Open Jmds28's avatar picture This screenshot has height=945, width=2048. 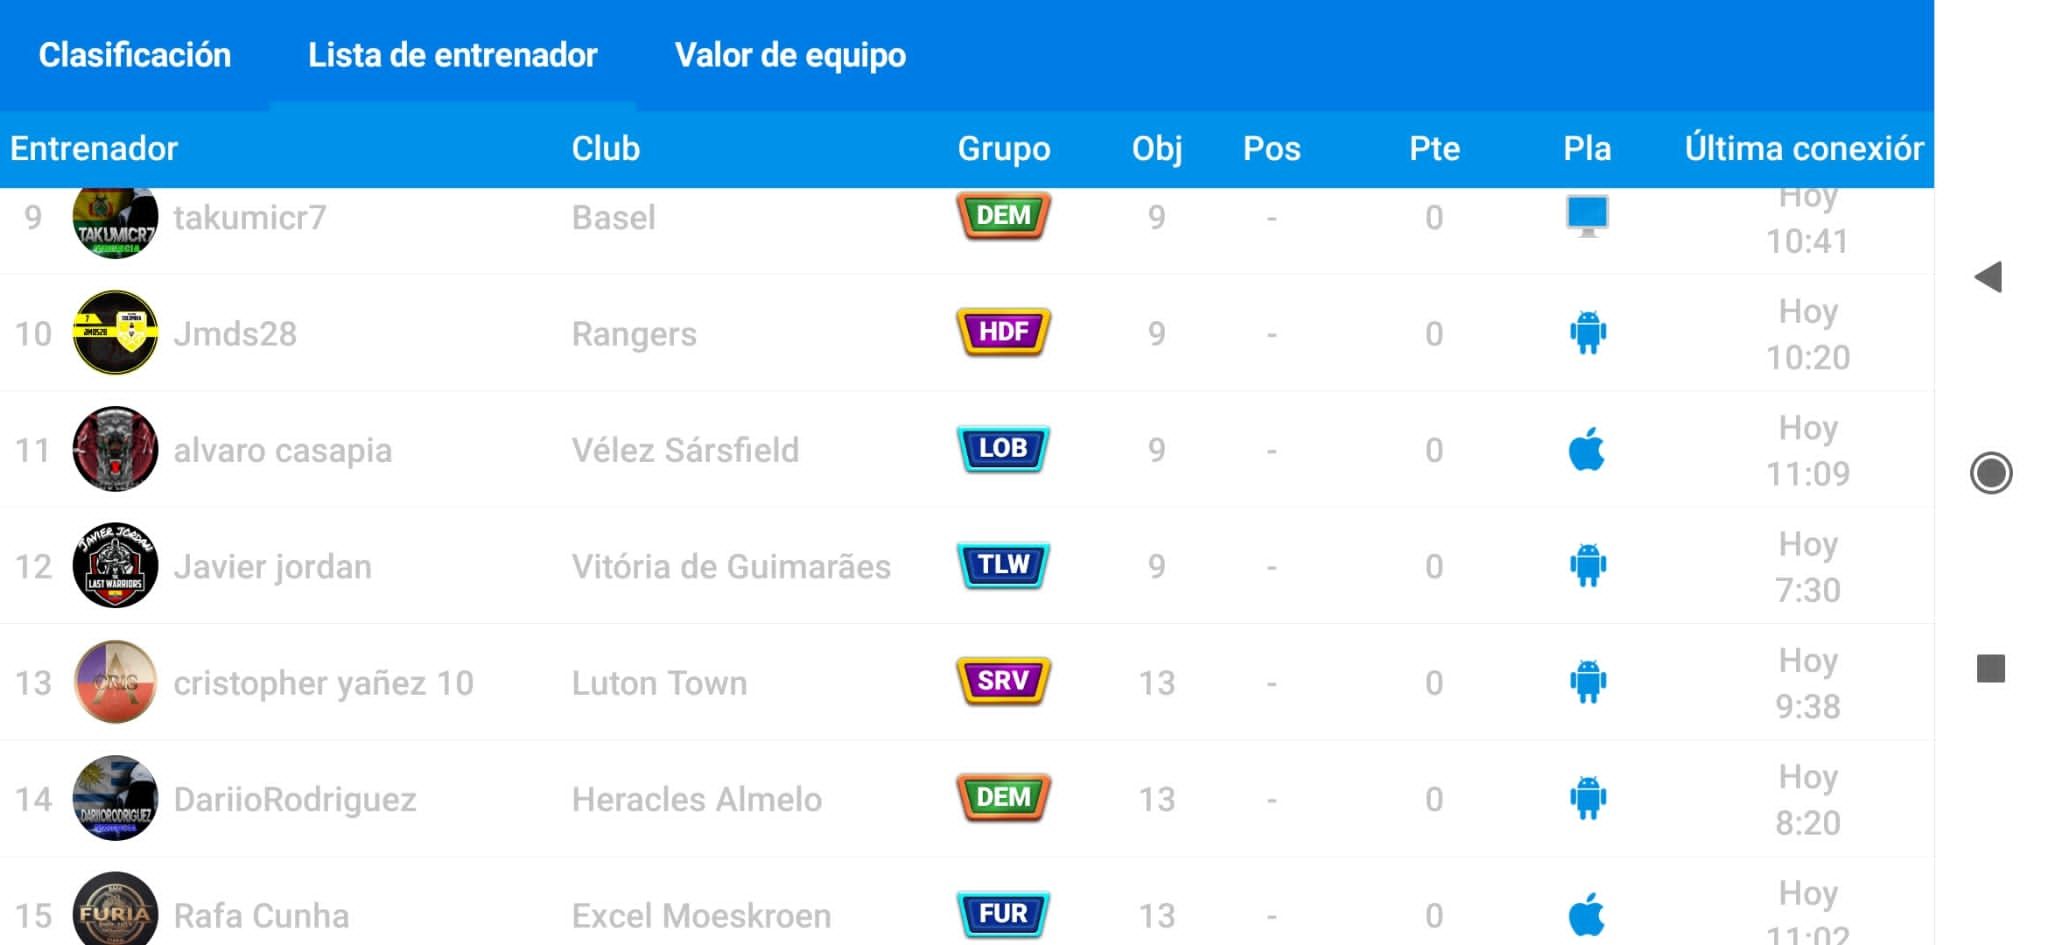click(x=115, y=332)
